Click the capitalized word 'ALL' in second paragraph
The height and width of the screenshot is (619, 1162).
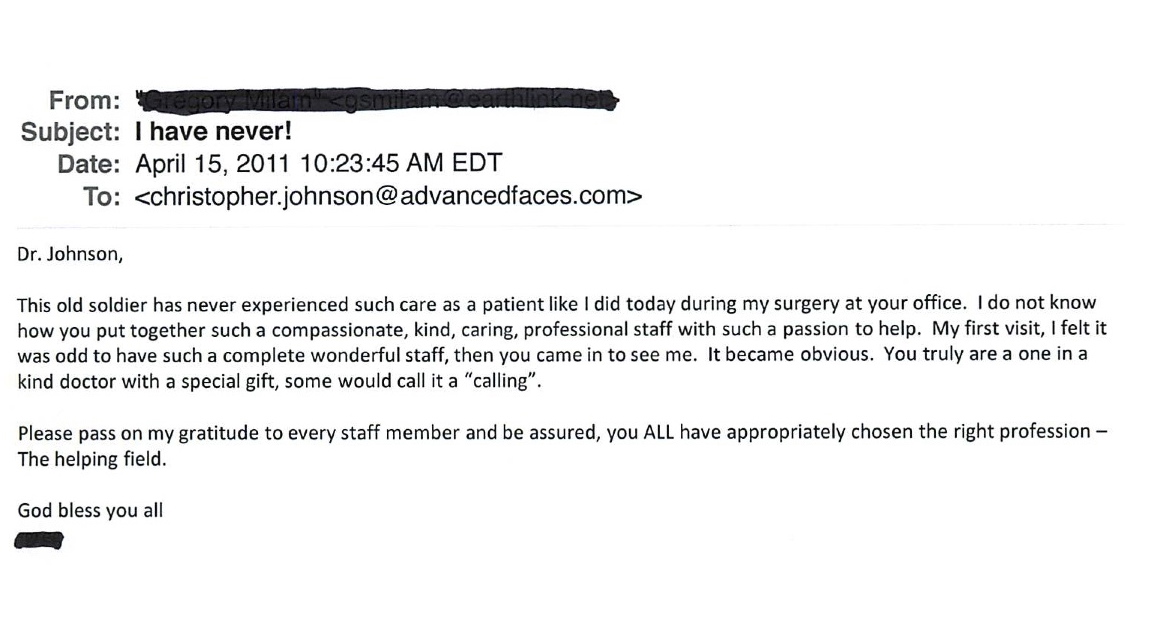tap(659, 432)
